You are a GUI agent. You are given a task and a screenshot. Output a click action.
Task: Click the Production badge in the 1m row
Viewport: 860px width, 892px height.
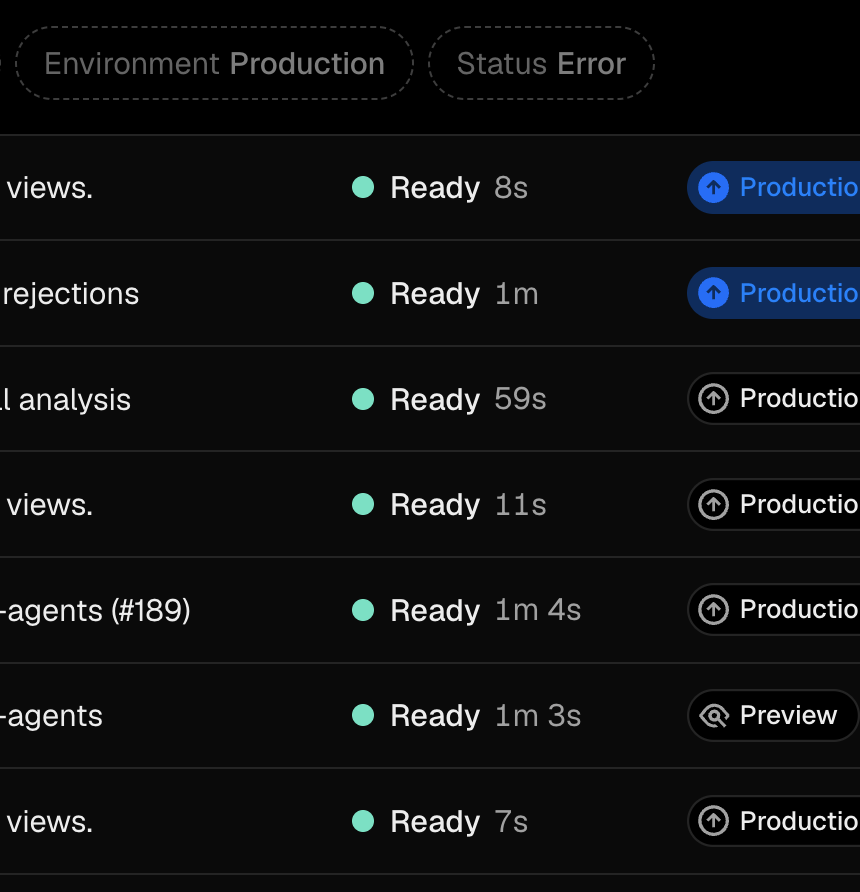[x=774, y=293]
